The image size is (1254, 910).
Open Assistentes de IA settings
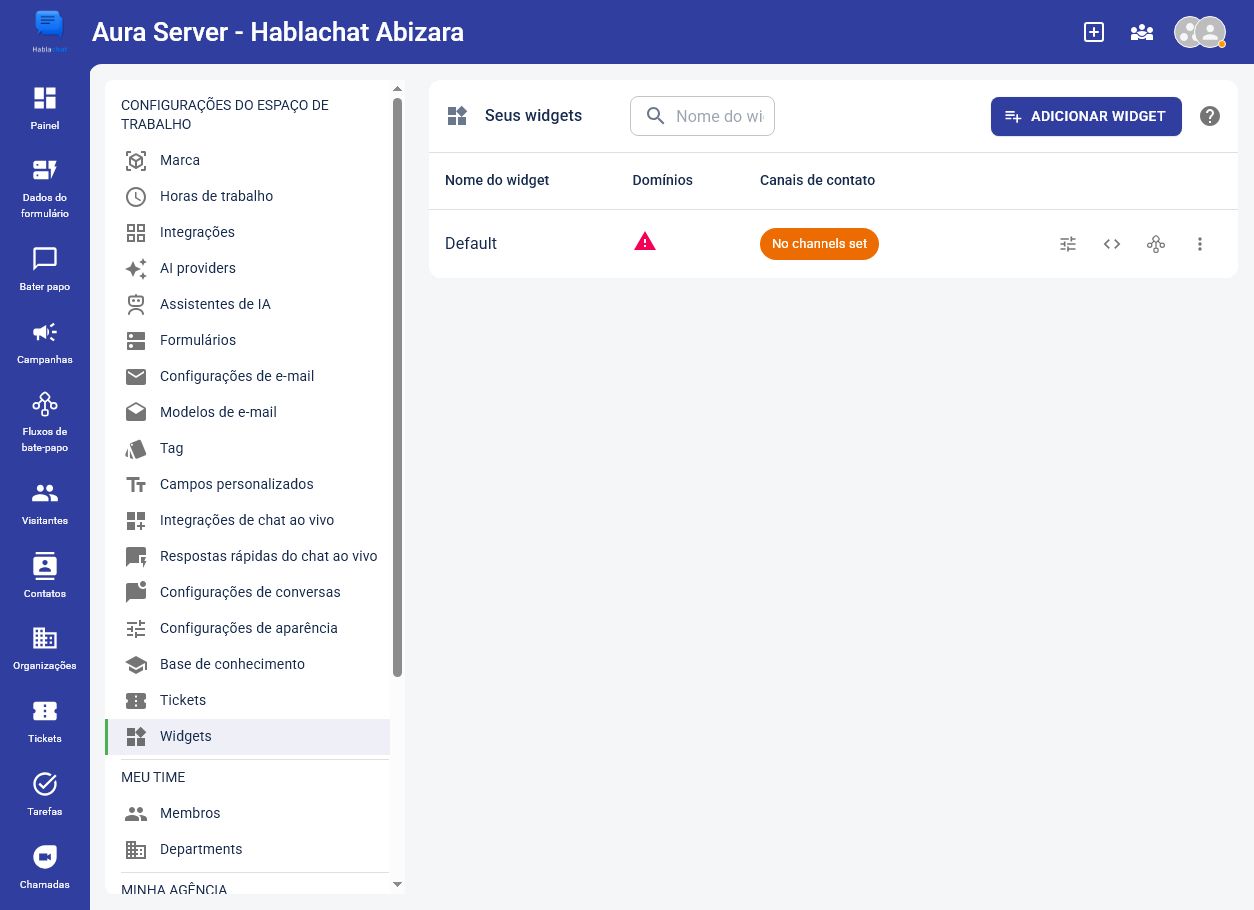tap(248, 304)
